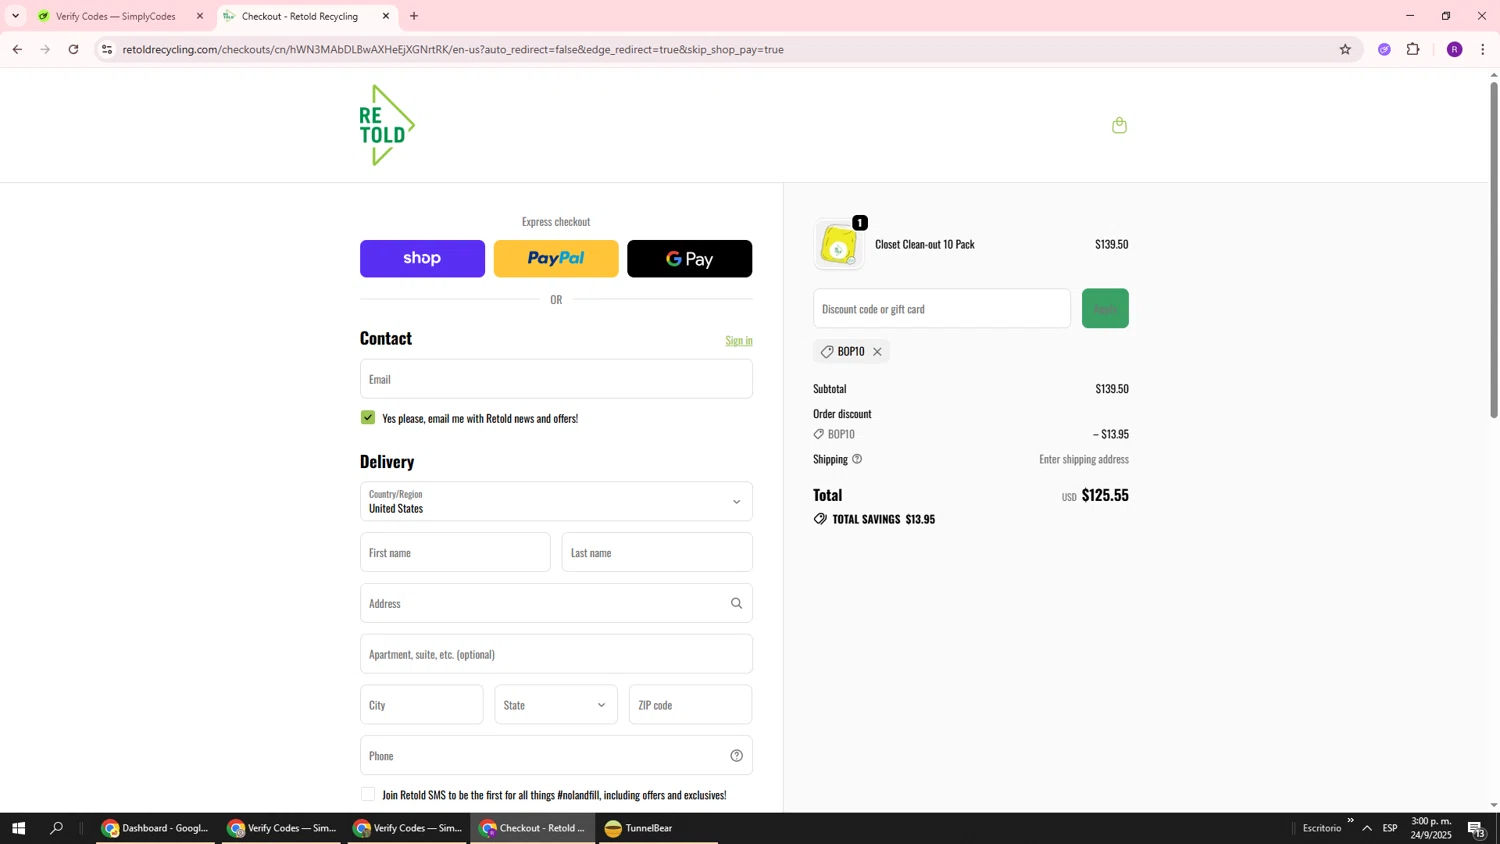Enable the Join Retold SMS checkbox
Screen dimensions: 1500x844
point(368,795)
